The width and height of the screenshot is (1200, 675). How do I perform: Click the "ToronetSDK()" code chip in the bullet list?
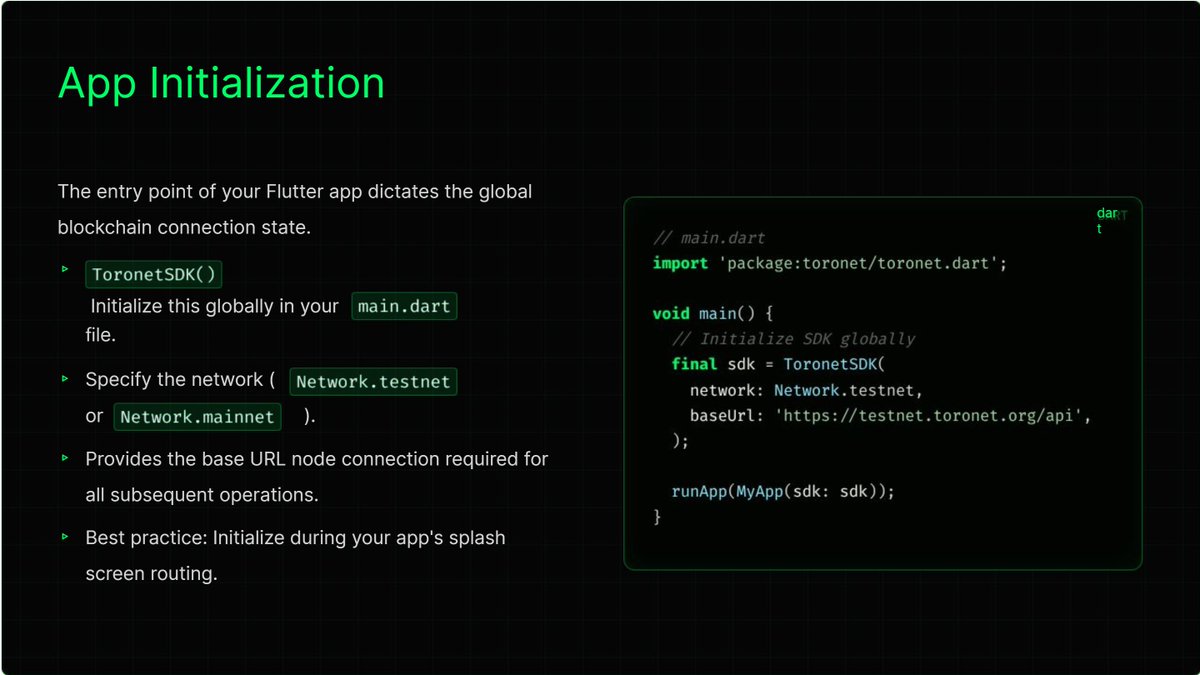coord(153,274)
